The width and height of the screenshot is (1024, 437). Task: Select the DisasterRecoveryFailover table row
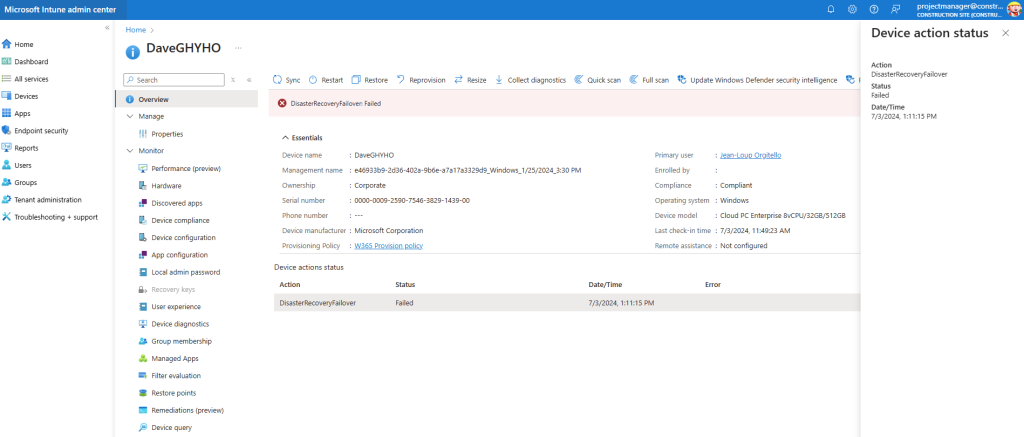click(567, 303)
